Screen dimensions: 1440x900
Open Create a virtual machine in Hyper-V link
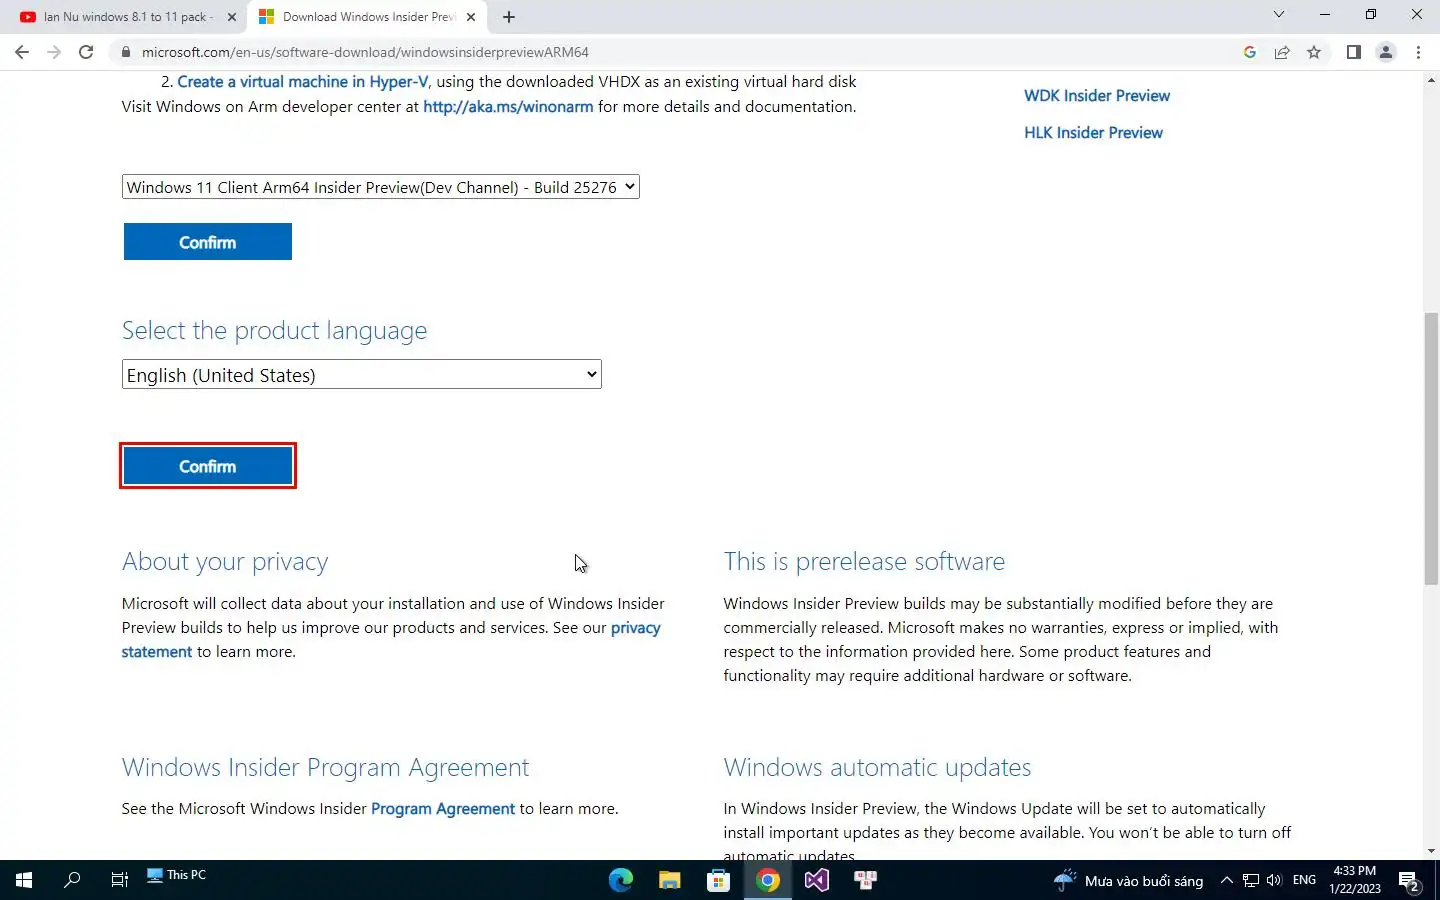[303, 82]
